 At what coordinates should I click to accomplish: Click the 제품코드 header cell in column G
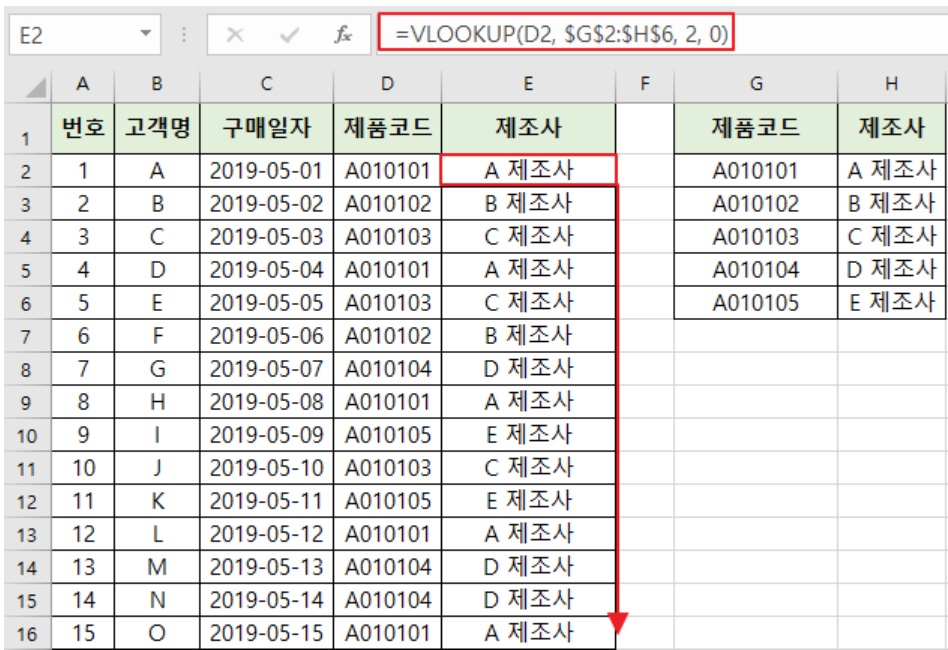point(756,128)
